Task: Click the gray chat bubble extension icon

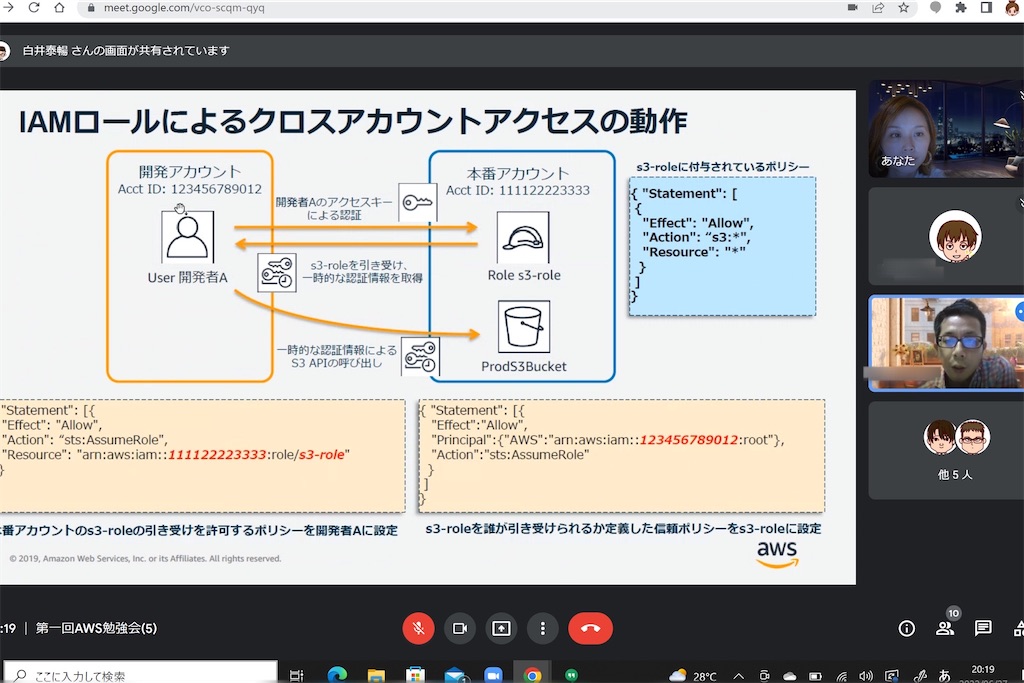Action: coord(935,8)
